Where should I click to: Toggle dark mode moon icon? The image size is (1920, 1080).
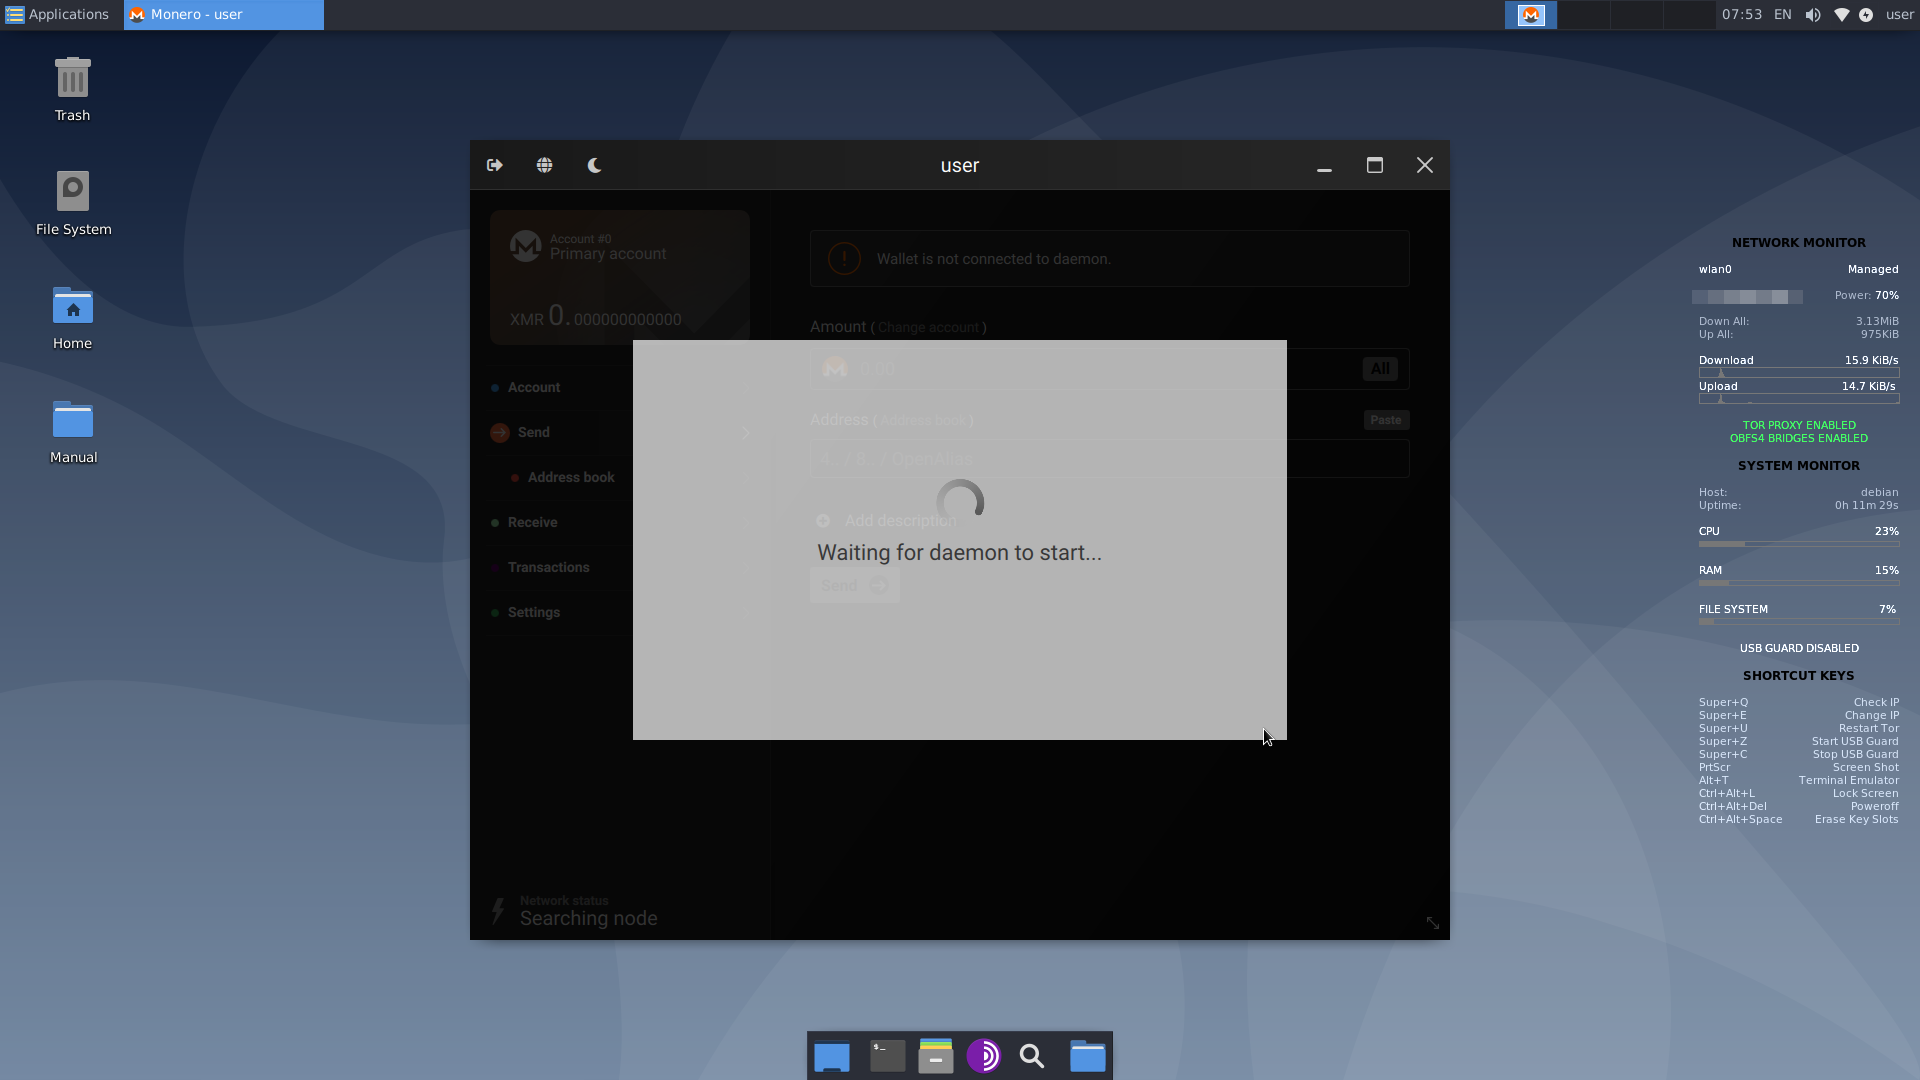[x=594, y=165]
